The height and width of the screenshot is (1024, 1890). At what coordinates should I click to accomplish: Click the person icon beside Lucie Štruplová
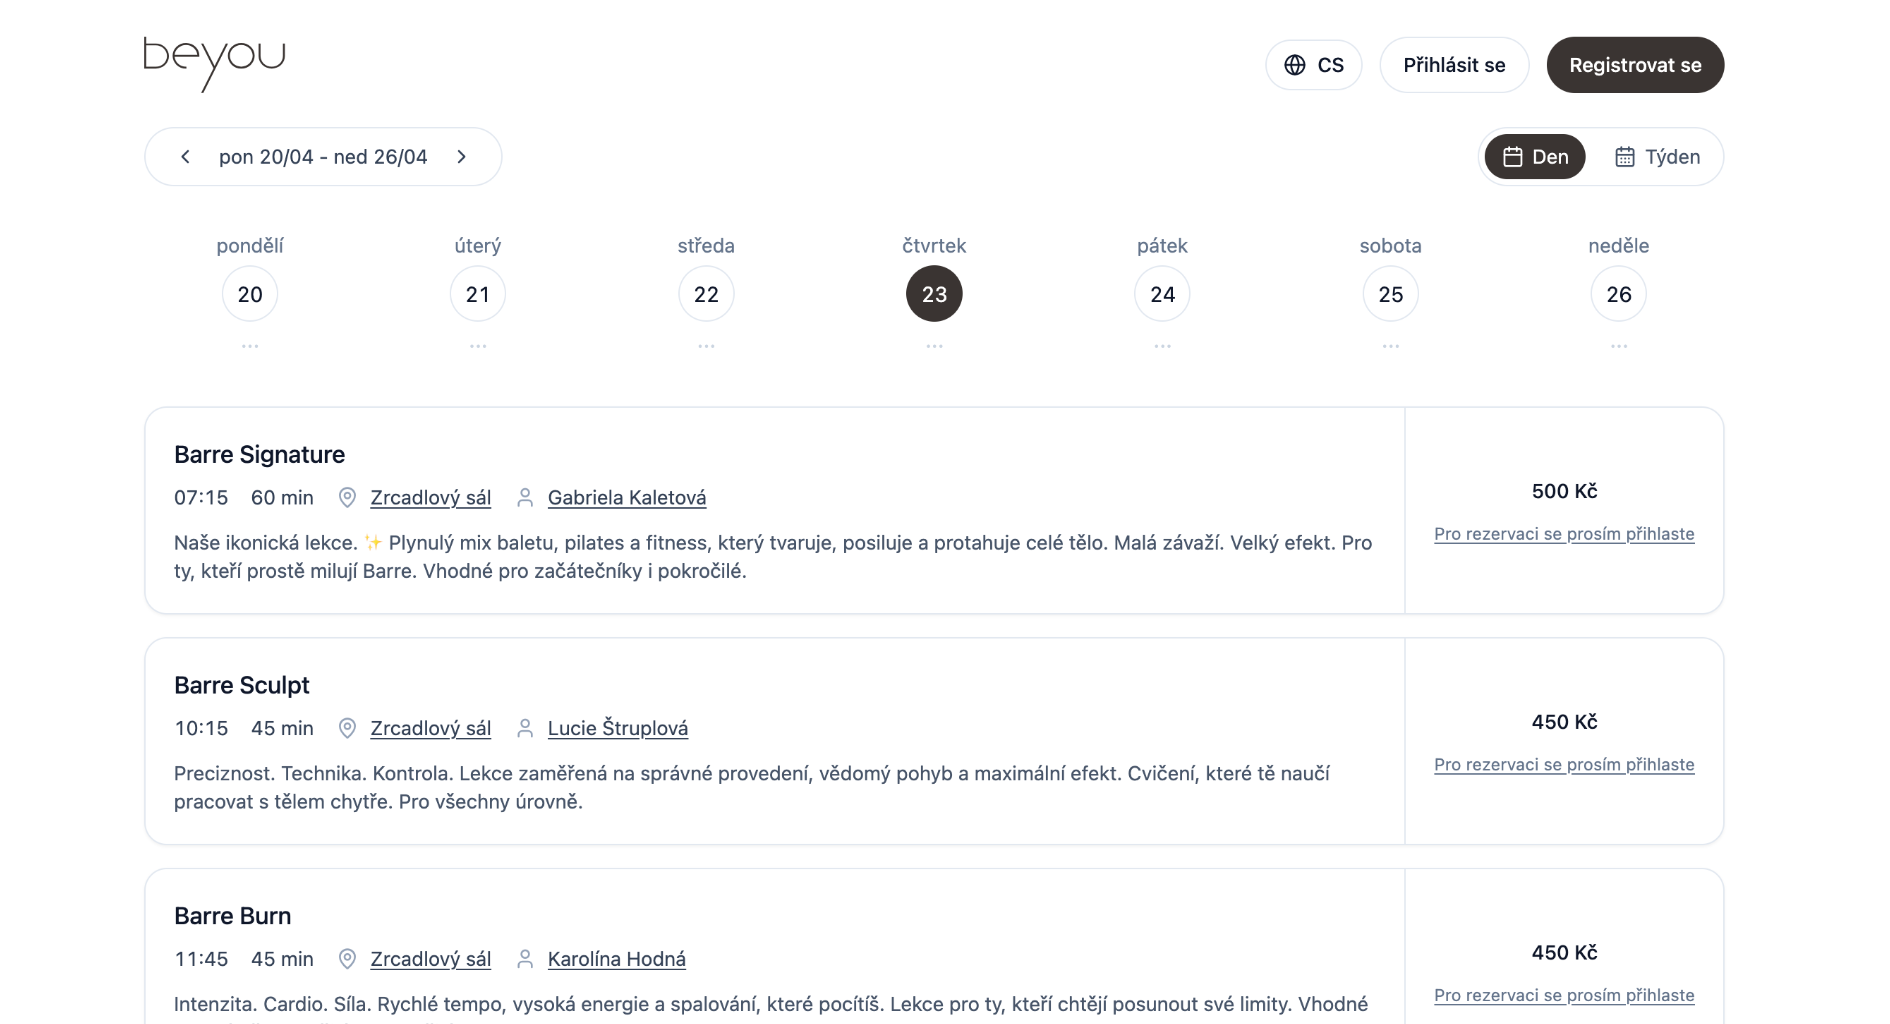pyautogui.click(x=525, y=728)
